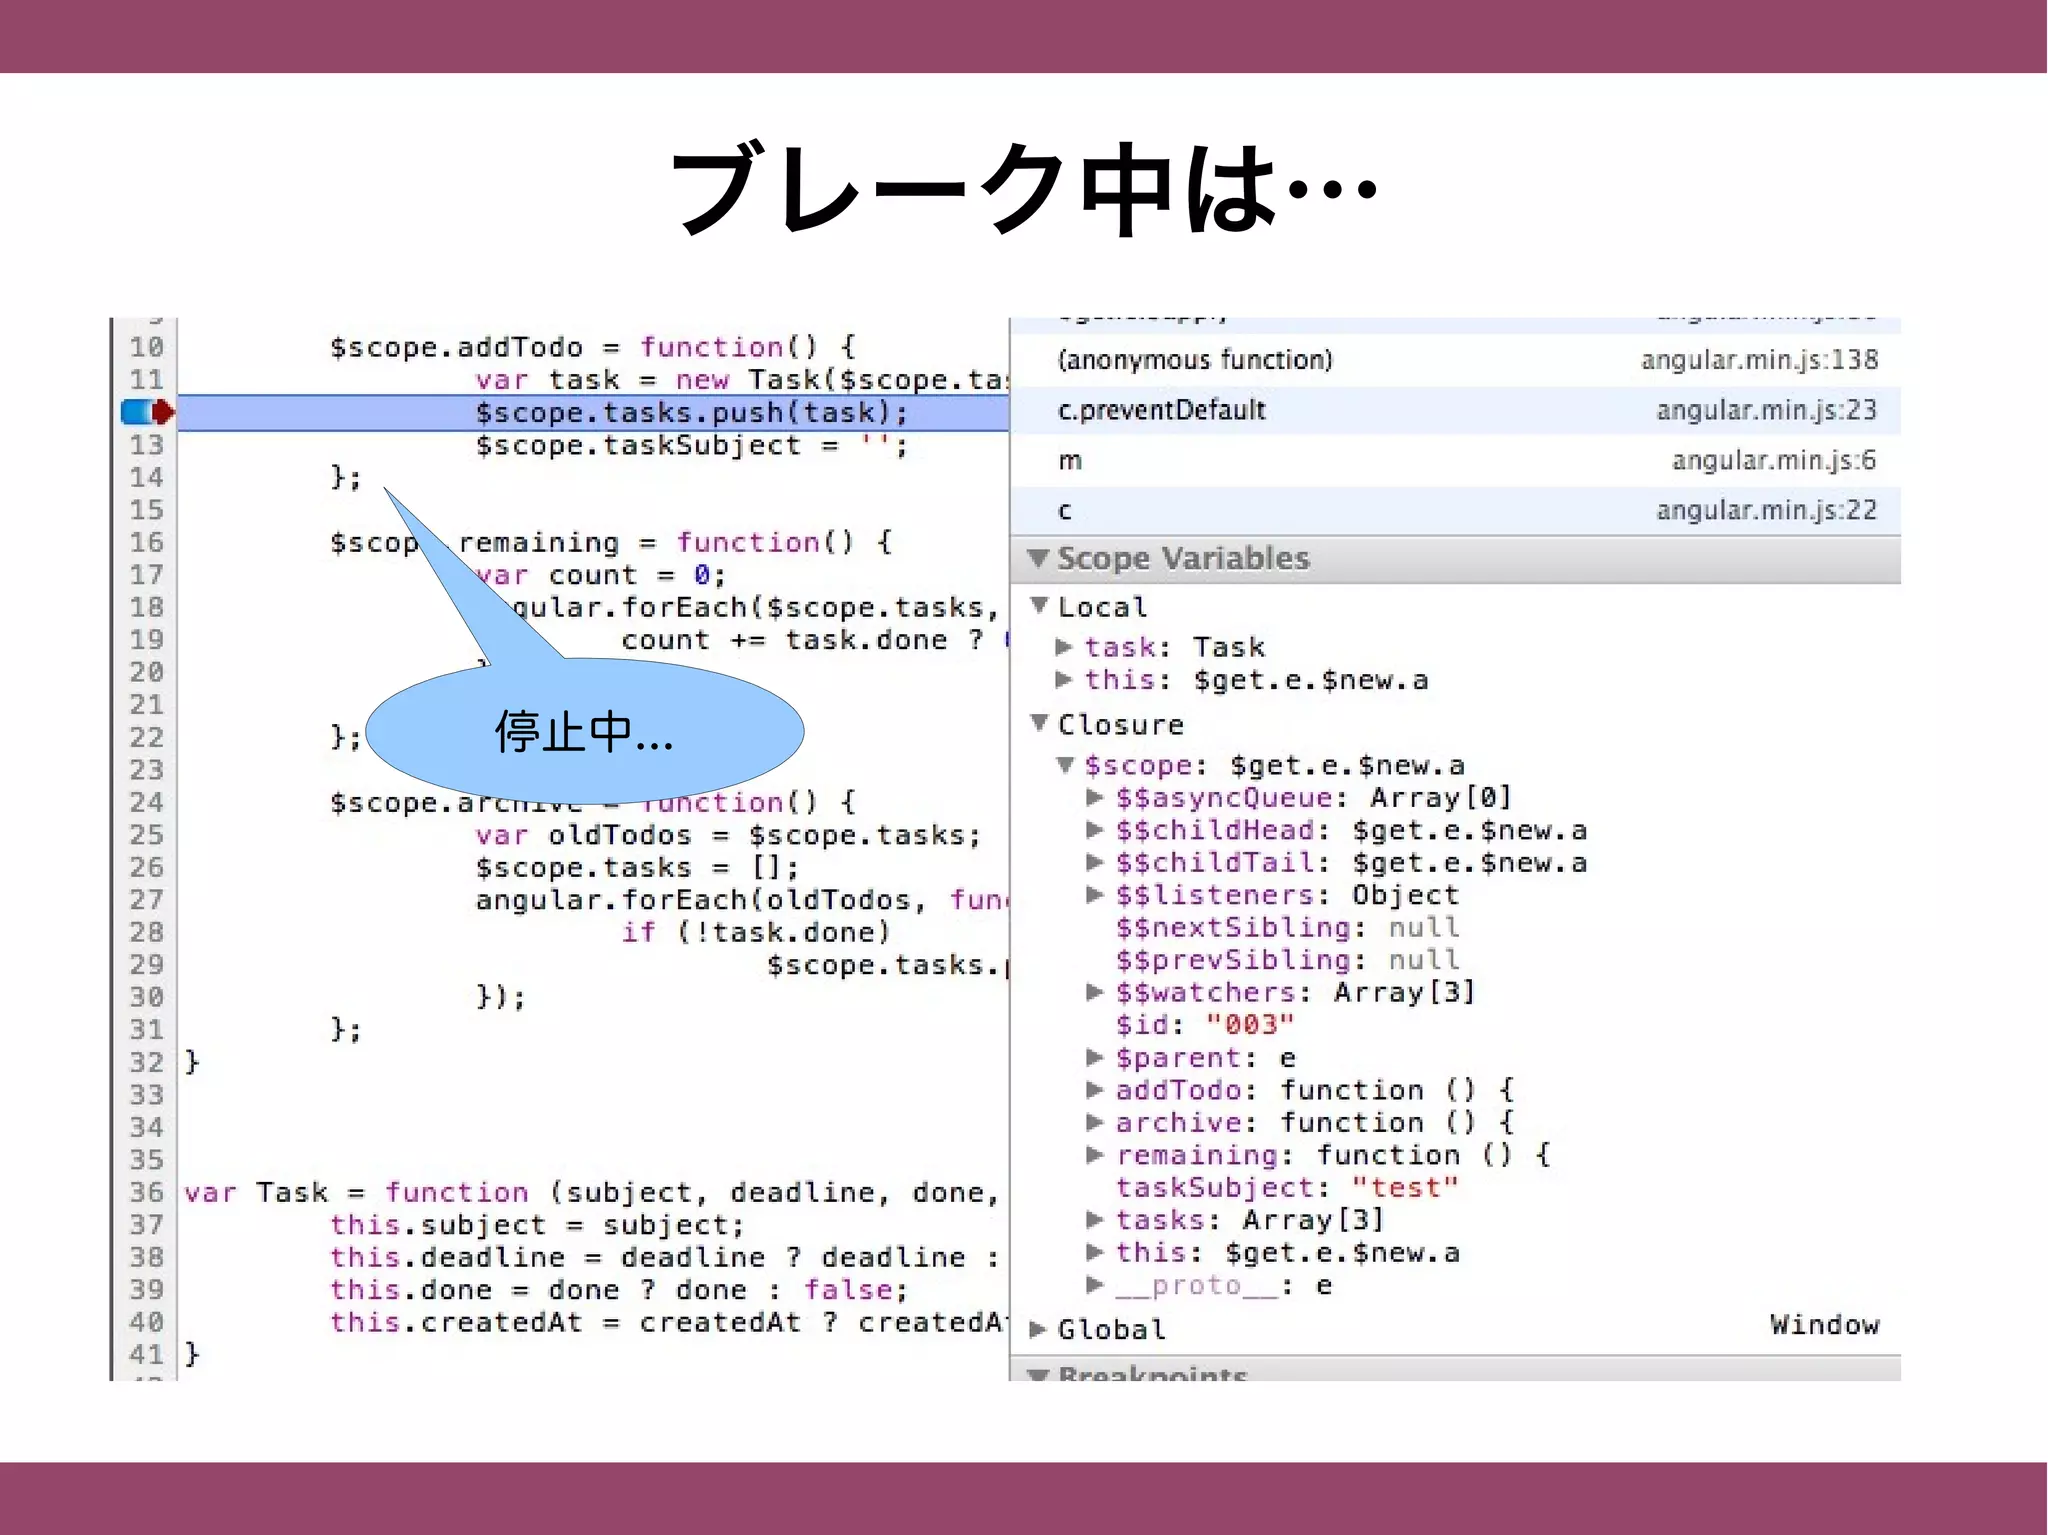Expand this: $get.e.$new.a inside $scope
2048x1535 pixels.
click(x=1095, y=1252)
